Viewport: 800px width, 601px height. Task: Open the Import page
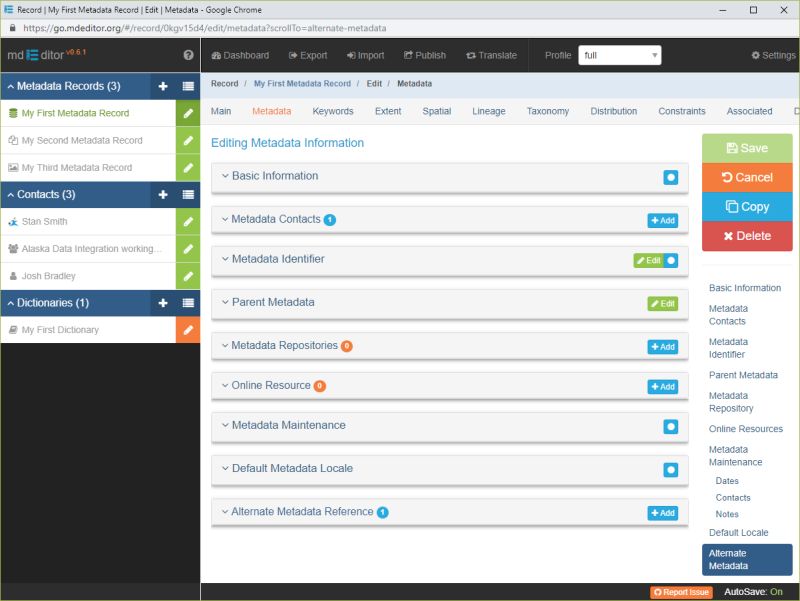365,55
